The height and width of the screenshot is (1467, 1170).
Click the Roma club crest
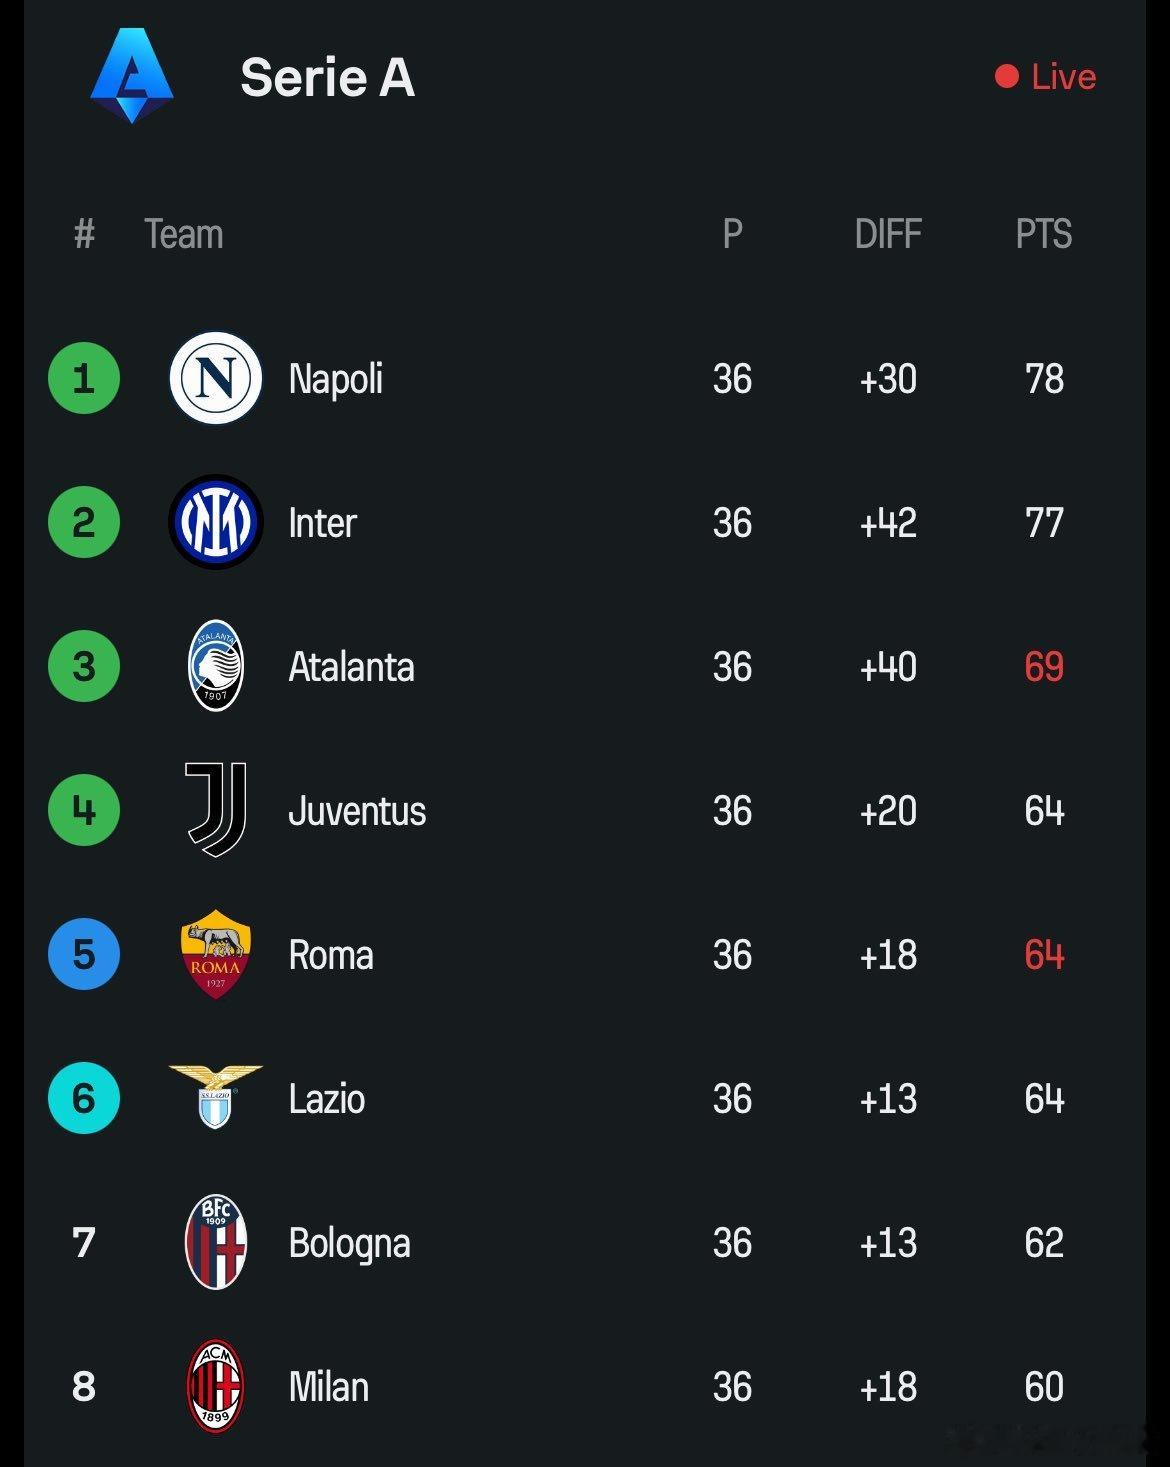click(x=216, y=954)
